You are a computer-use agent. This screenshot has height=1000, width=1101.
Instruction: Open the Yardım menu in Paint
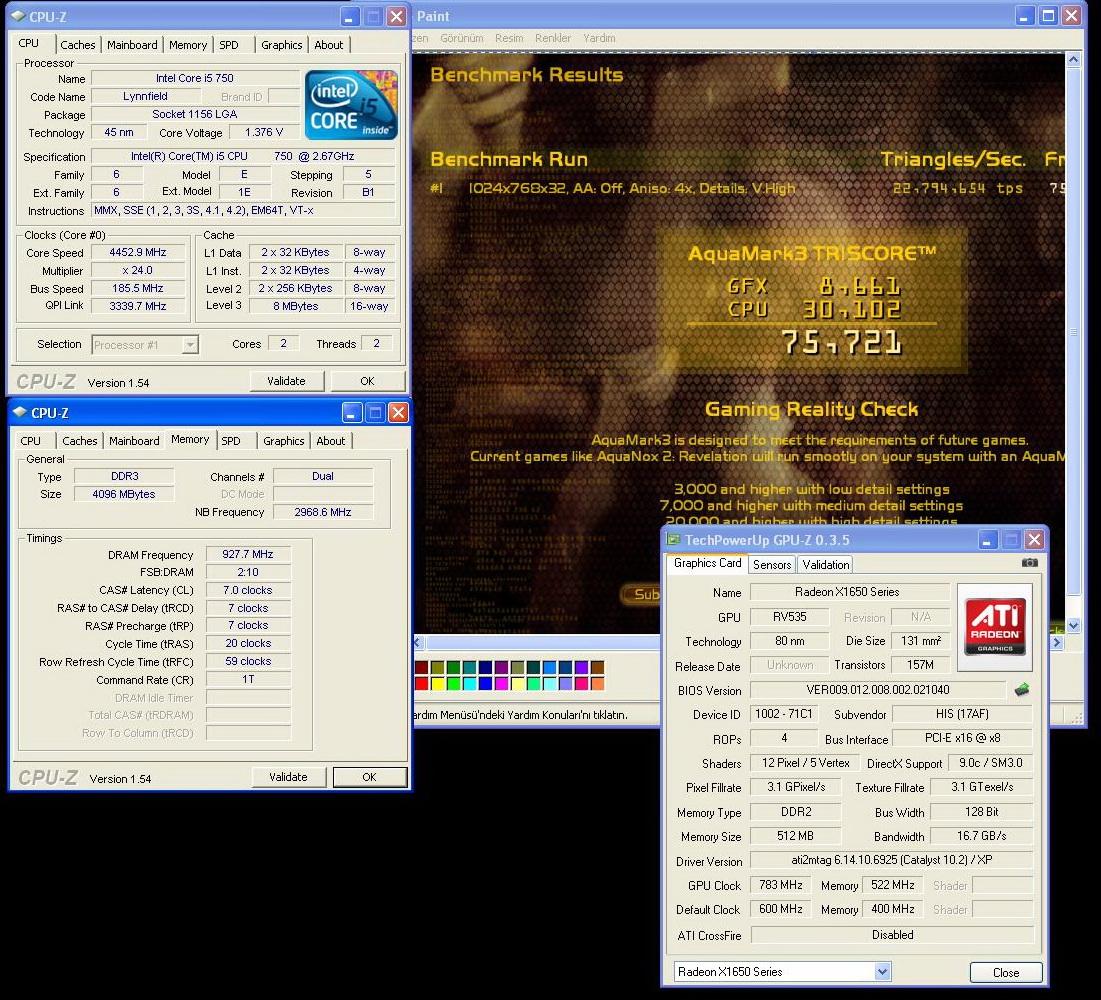[599, 38]
